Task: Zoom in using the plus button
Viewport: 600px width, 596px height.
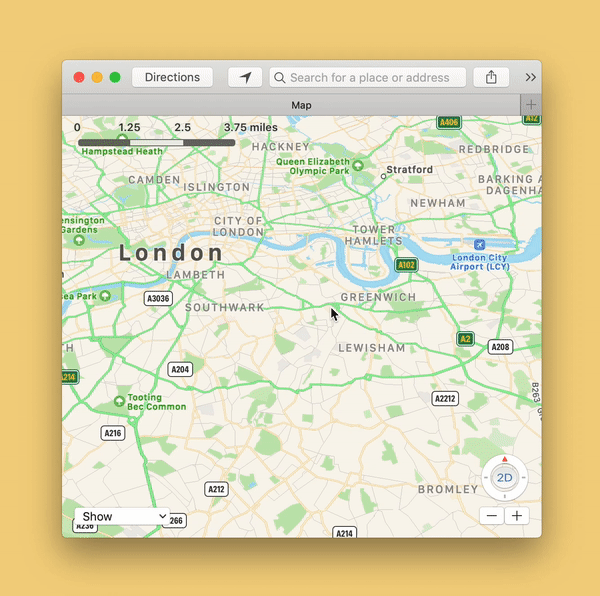Action: coord(517,516)
